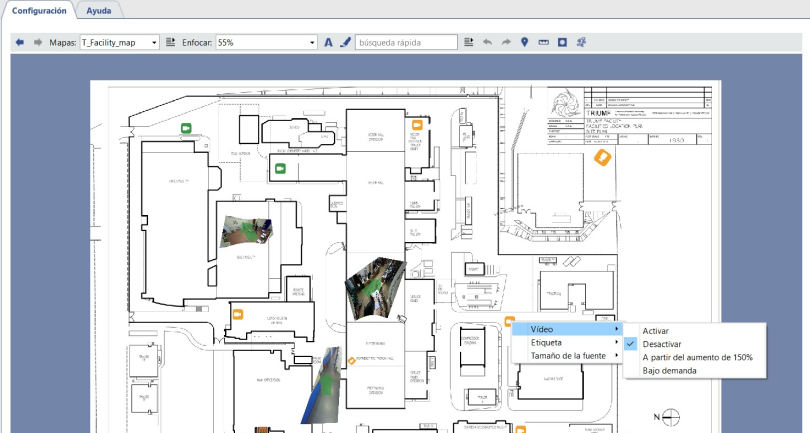Click the forward navigation arrow

click(x=38, y=43)
